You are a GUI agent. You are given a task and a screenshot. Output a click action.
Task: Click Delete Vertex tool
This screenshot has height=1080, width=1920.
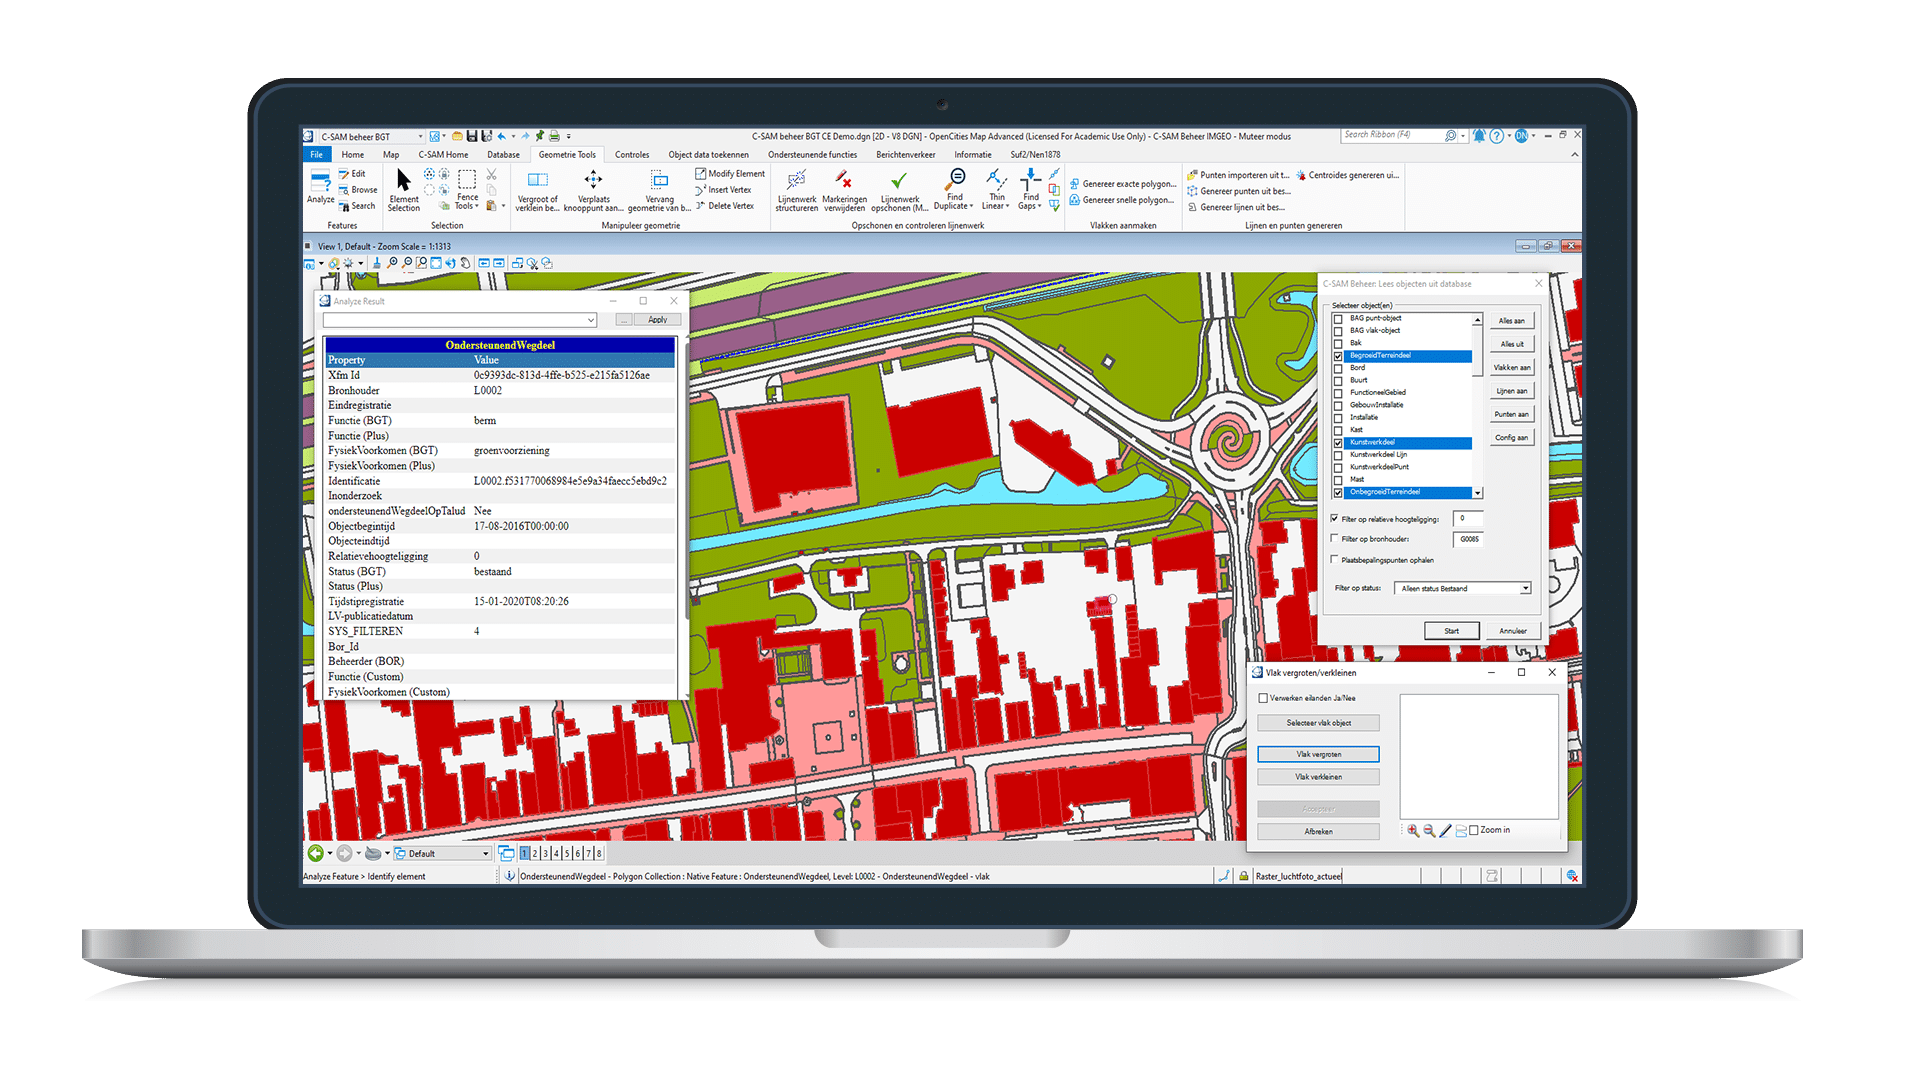[725, 206]
